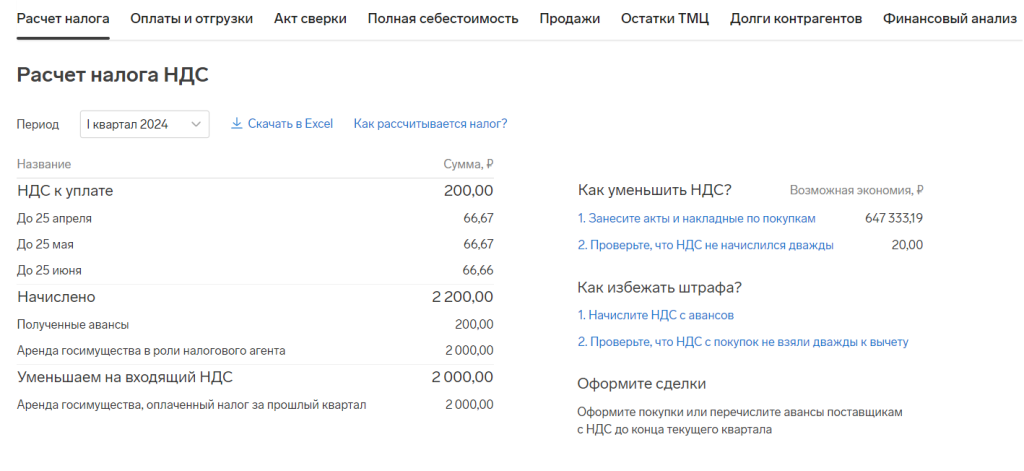The image size is (1024, 471).
Task: Open Как рассчитывается налог? help link
Action: (430, 124)
